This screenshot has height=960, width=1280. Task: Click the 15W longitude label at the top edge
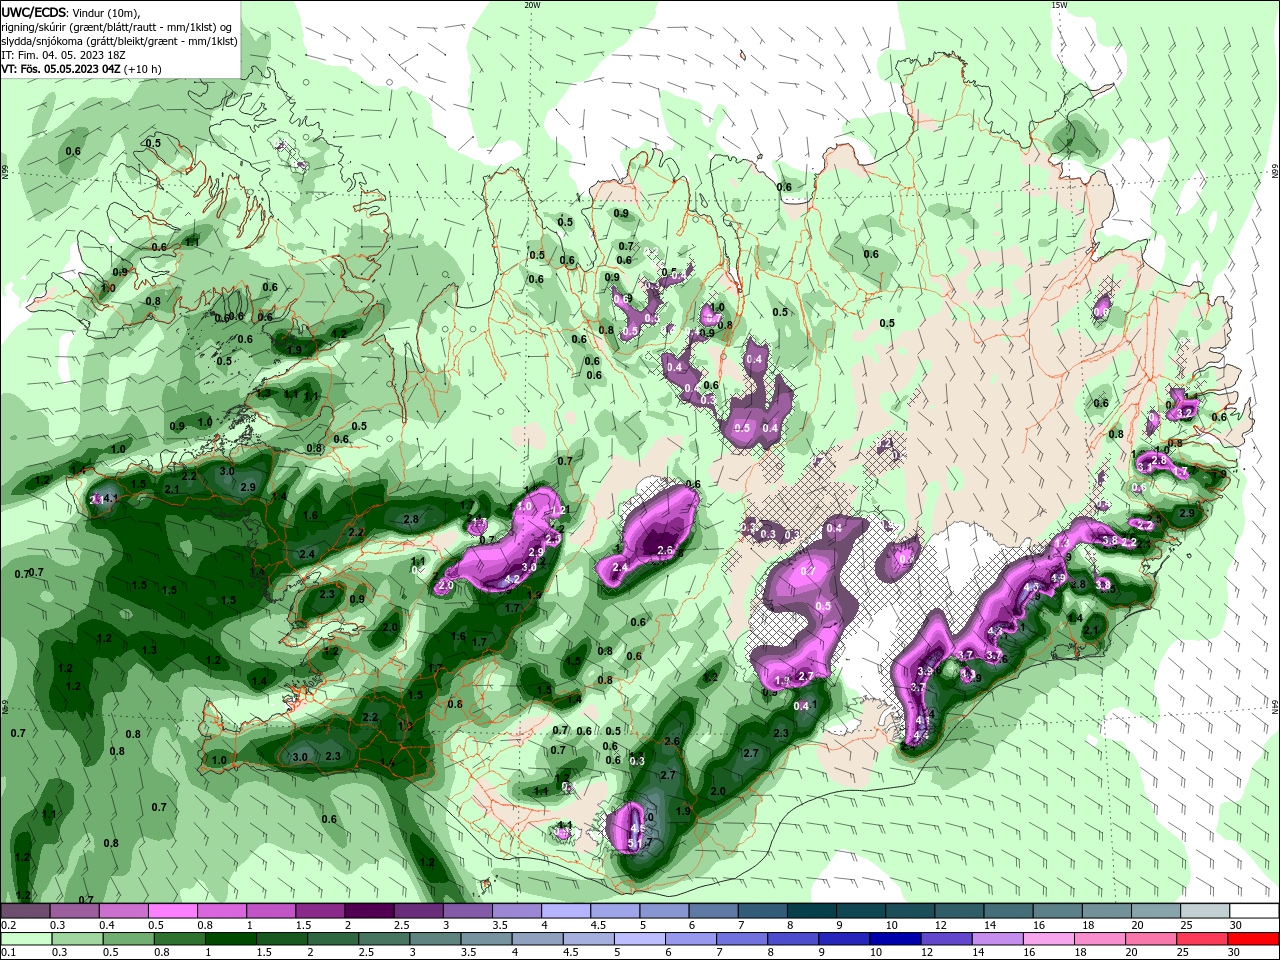[x=1059, y=5]
